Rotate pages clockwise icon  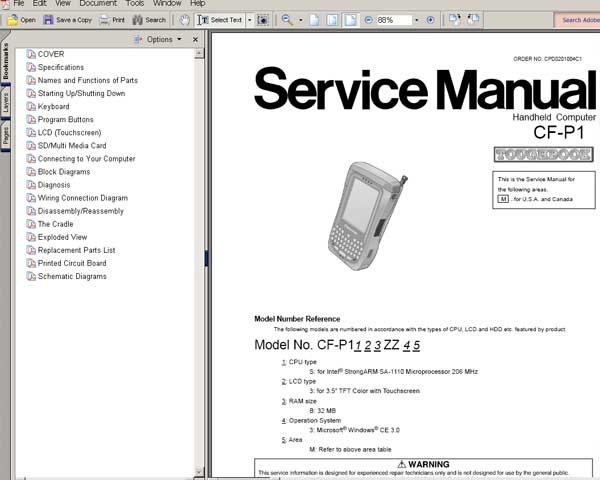tap(455, 19)
